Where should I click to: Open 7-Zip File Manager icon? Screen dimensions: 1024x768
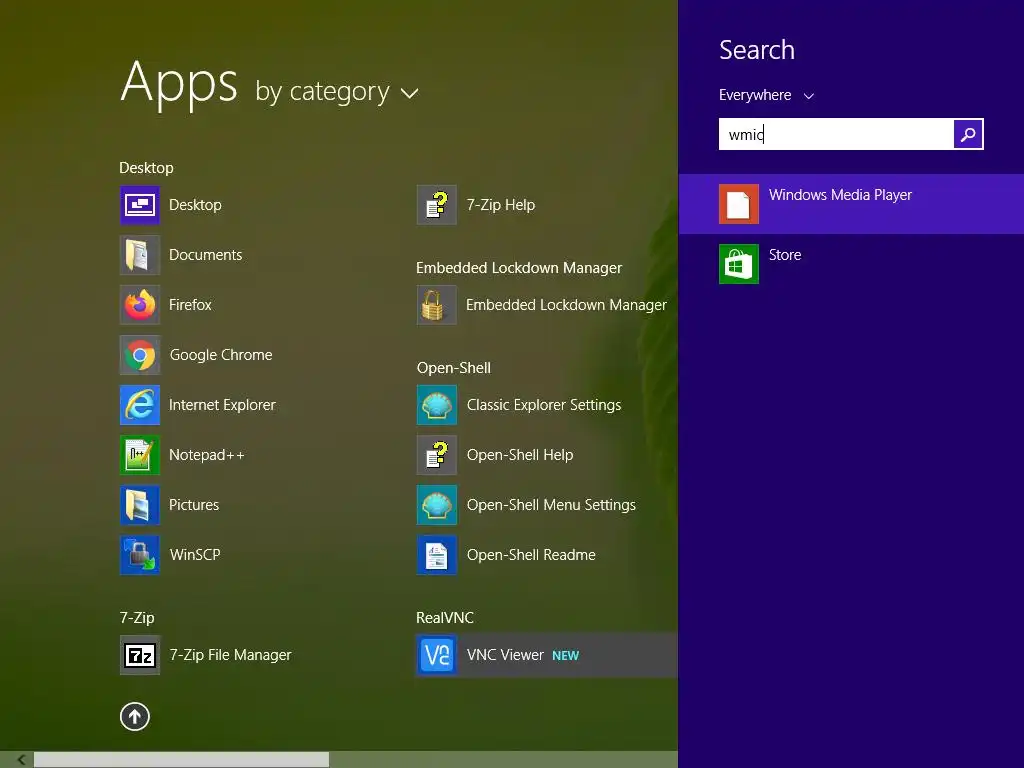pos(140,655)
